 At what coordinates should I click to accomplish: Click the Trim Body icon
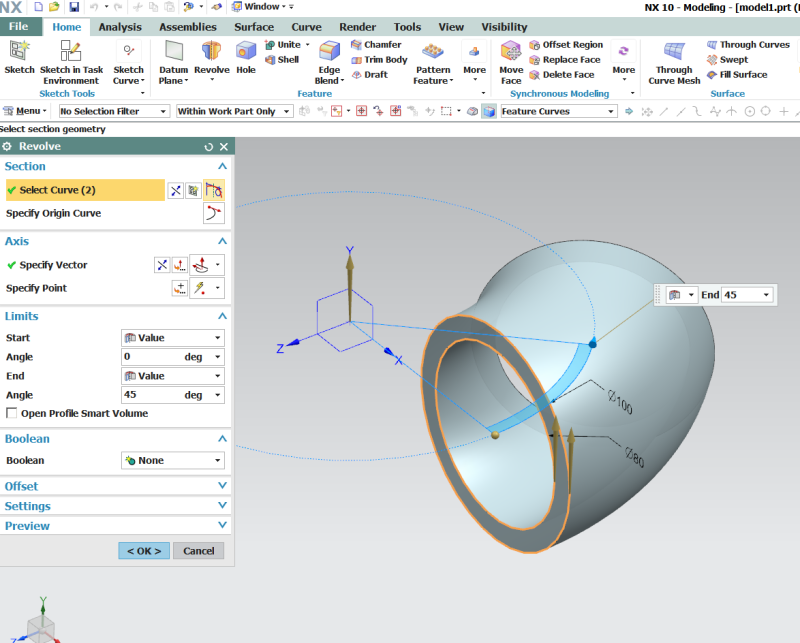(x=356, y=60)
